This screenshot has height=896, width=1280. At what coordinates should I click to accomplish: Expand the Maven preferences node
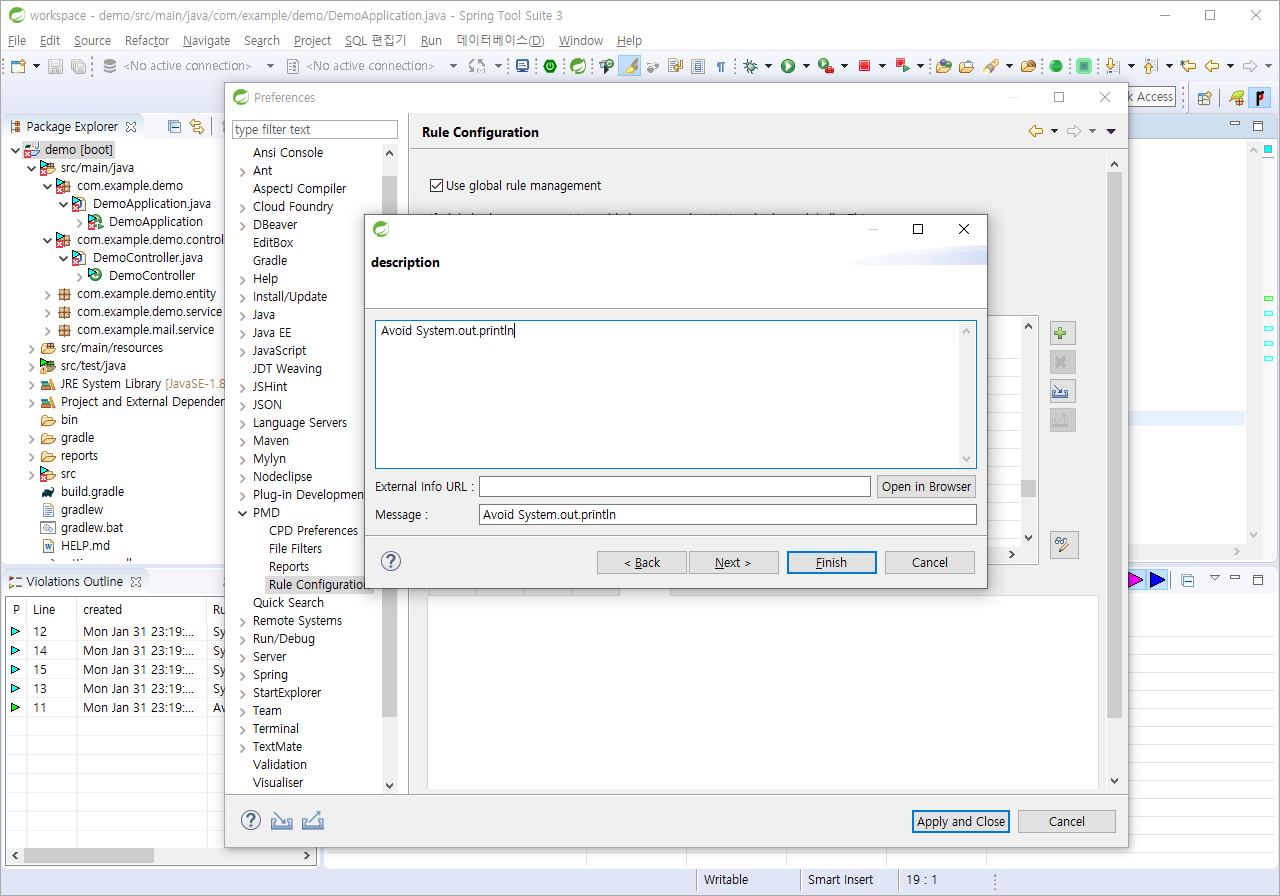pyautogui.click(x=242, y=441)
